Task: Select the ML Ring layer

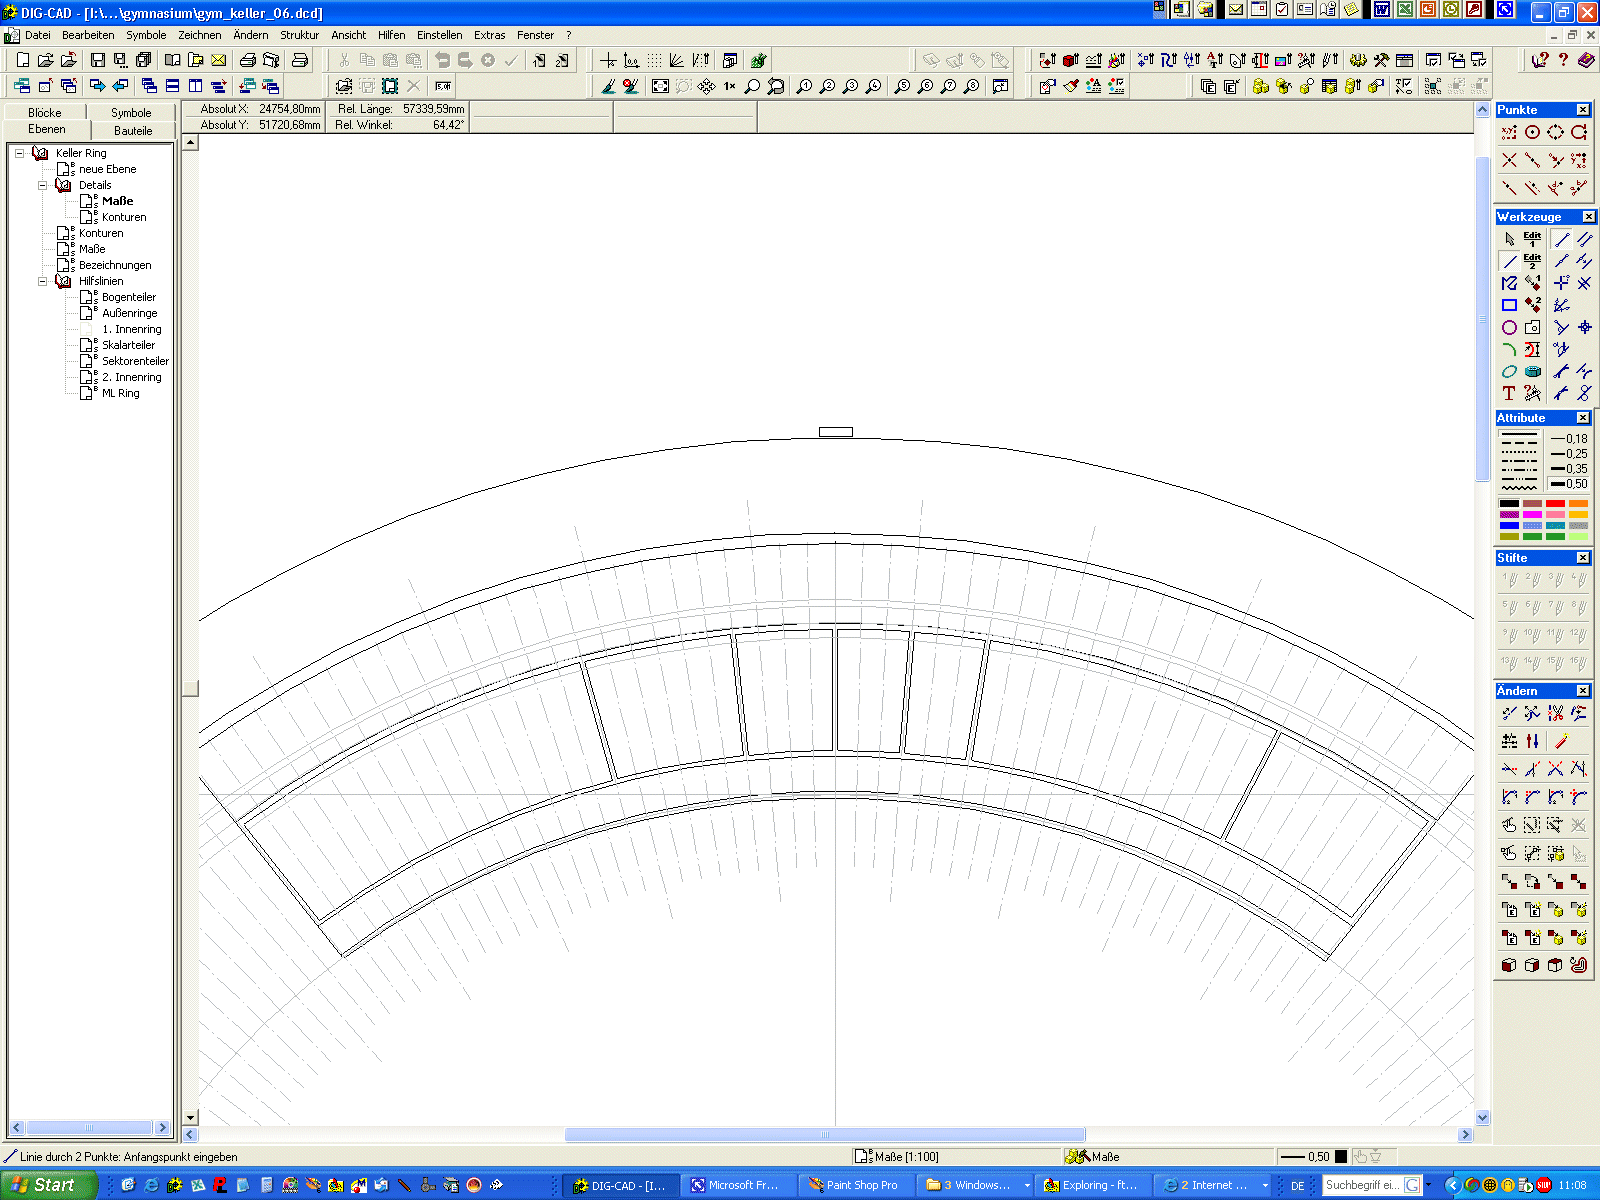Action: point(120,393)
